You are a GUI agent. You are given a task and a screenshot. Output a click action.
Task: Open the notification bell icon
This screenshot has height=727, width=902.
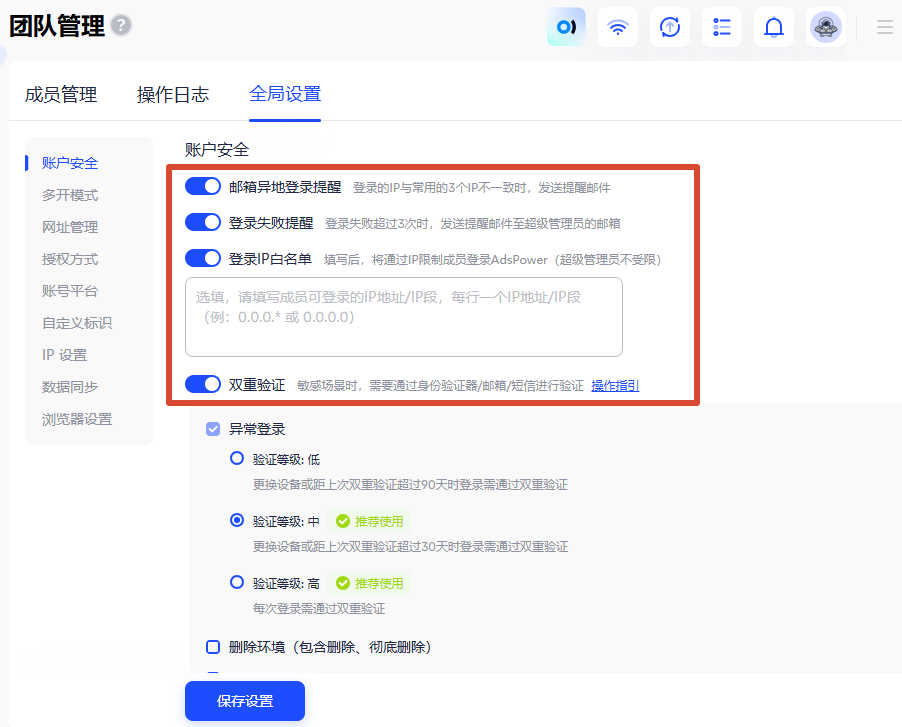(x=774, y=27)
